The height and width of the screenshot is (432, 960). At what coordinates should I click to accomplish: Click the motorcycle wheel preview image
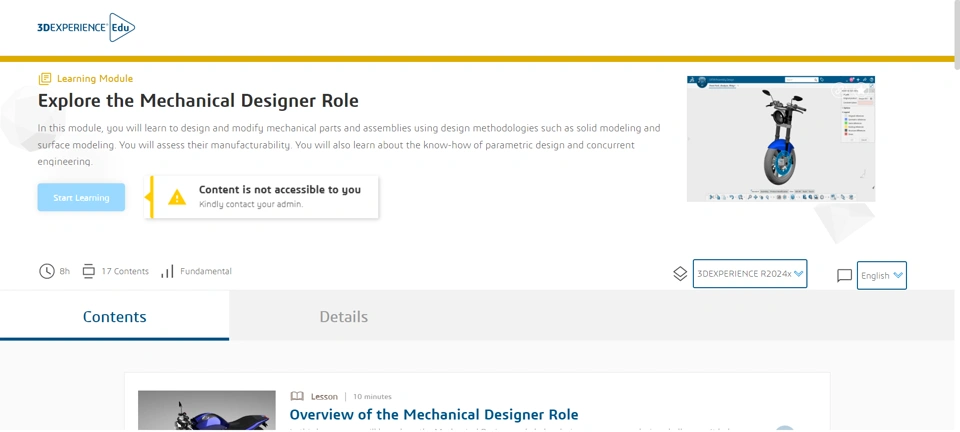[x=780, y=139]
